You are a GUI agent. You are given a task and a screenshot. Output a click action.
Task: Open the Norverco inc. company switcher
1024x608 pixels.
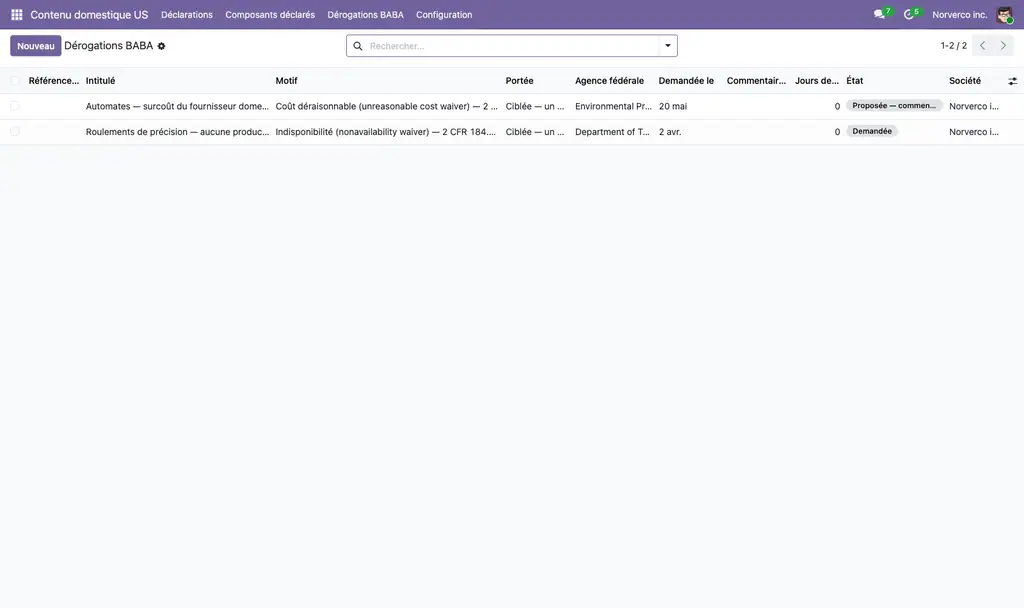(x=959, y=14)
